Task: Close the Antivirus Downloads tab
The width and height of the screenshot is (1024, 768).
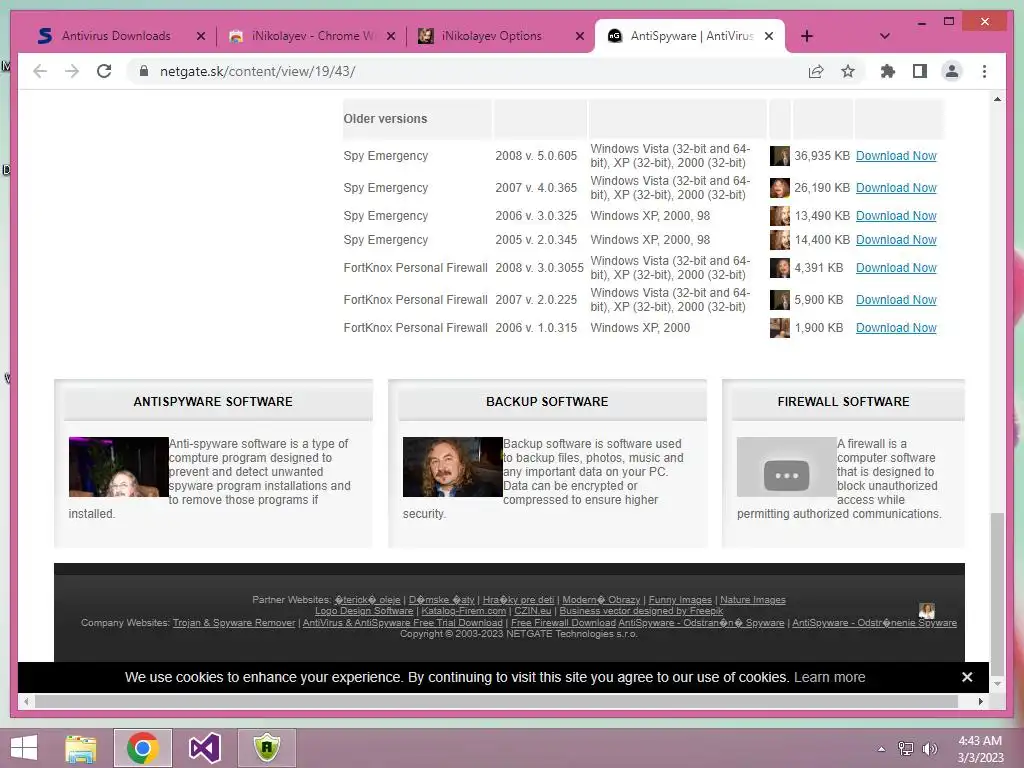Action: (201, 36)
